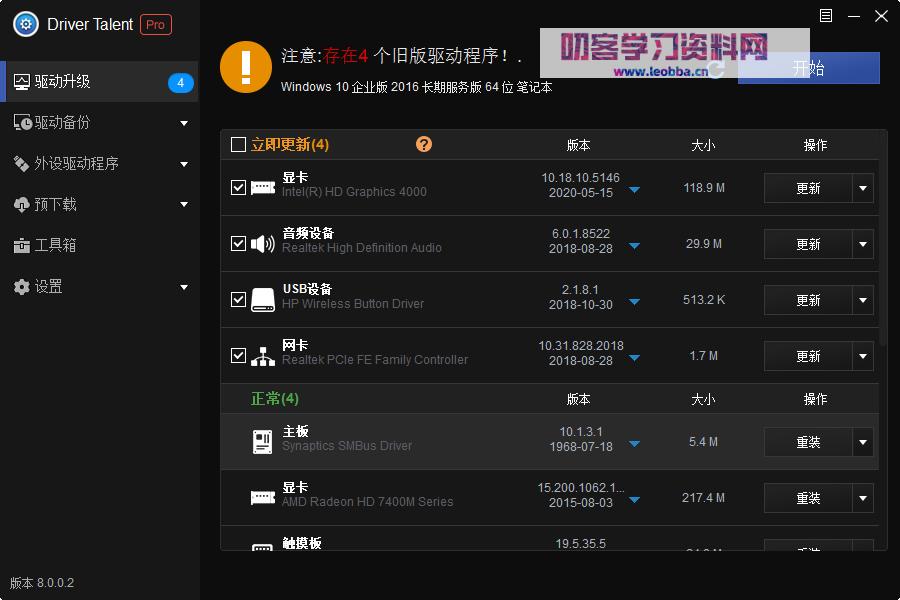Click the Driver Talent gear logo

(x=26, y=24)
